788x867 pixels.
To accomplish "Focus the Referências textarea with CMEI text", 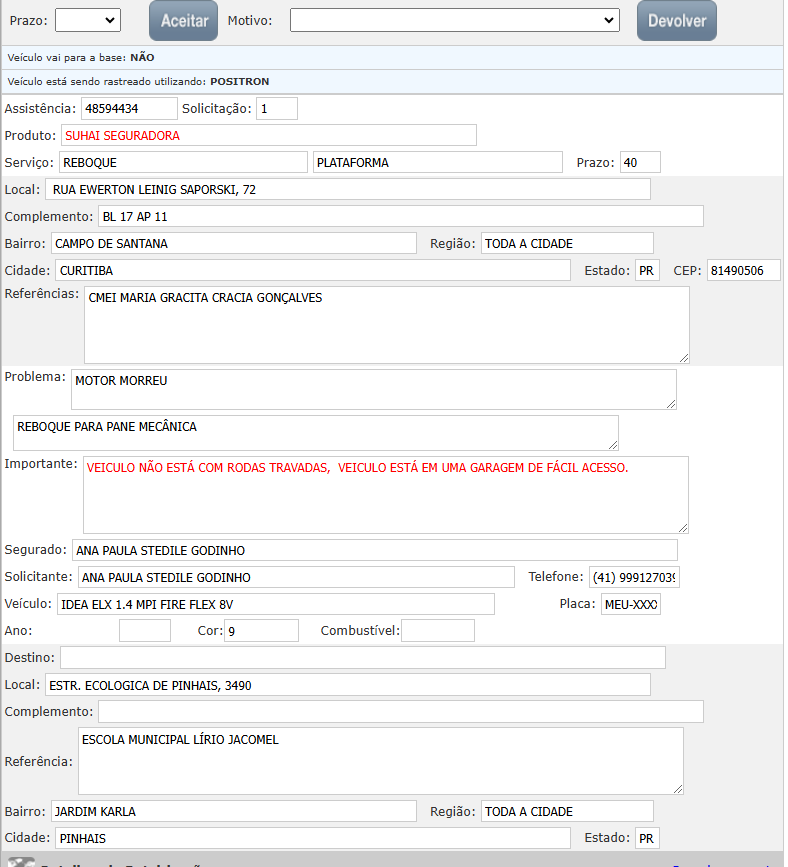I will point(386,324).
